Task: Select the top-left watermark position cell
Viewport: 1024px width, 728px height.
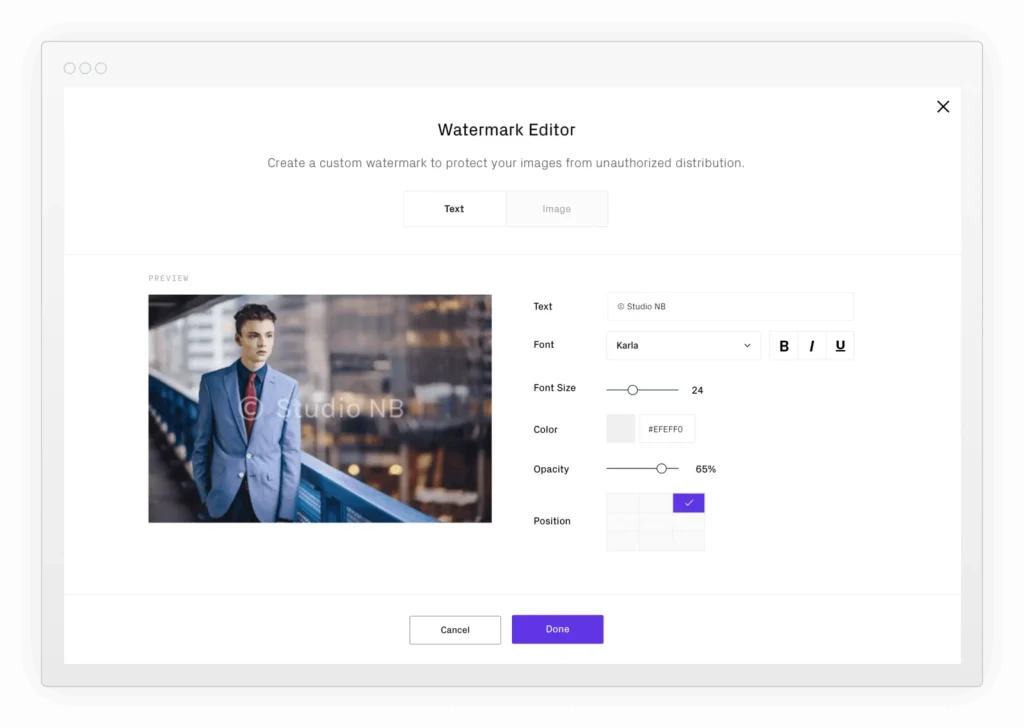Action: [x=622, y=503]
